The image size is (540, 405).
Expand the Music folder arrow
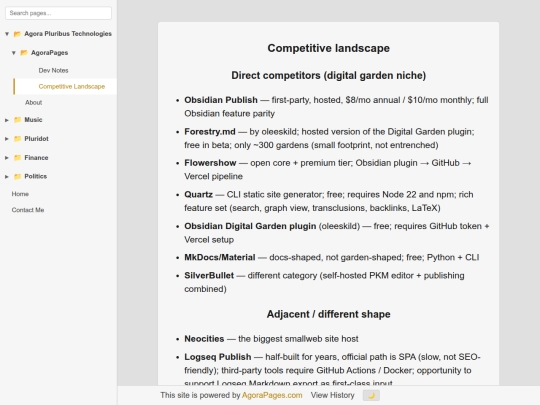(x=7, y=120)
